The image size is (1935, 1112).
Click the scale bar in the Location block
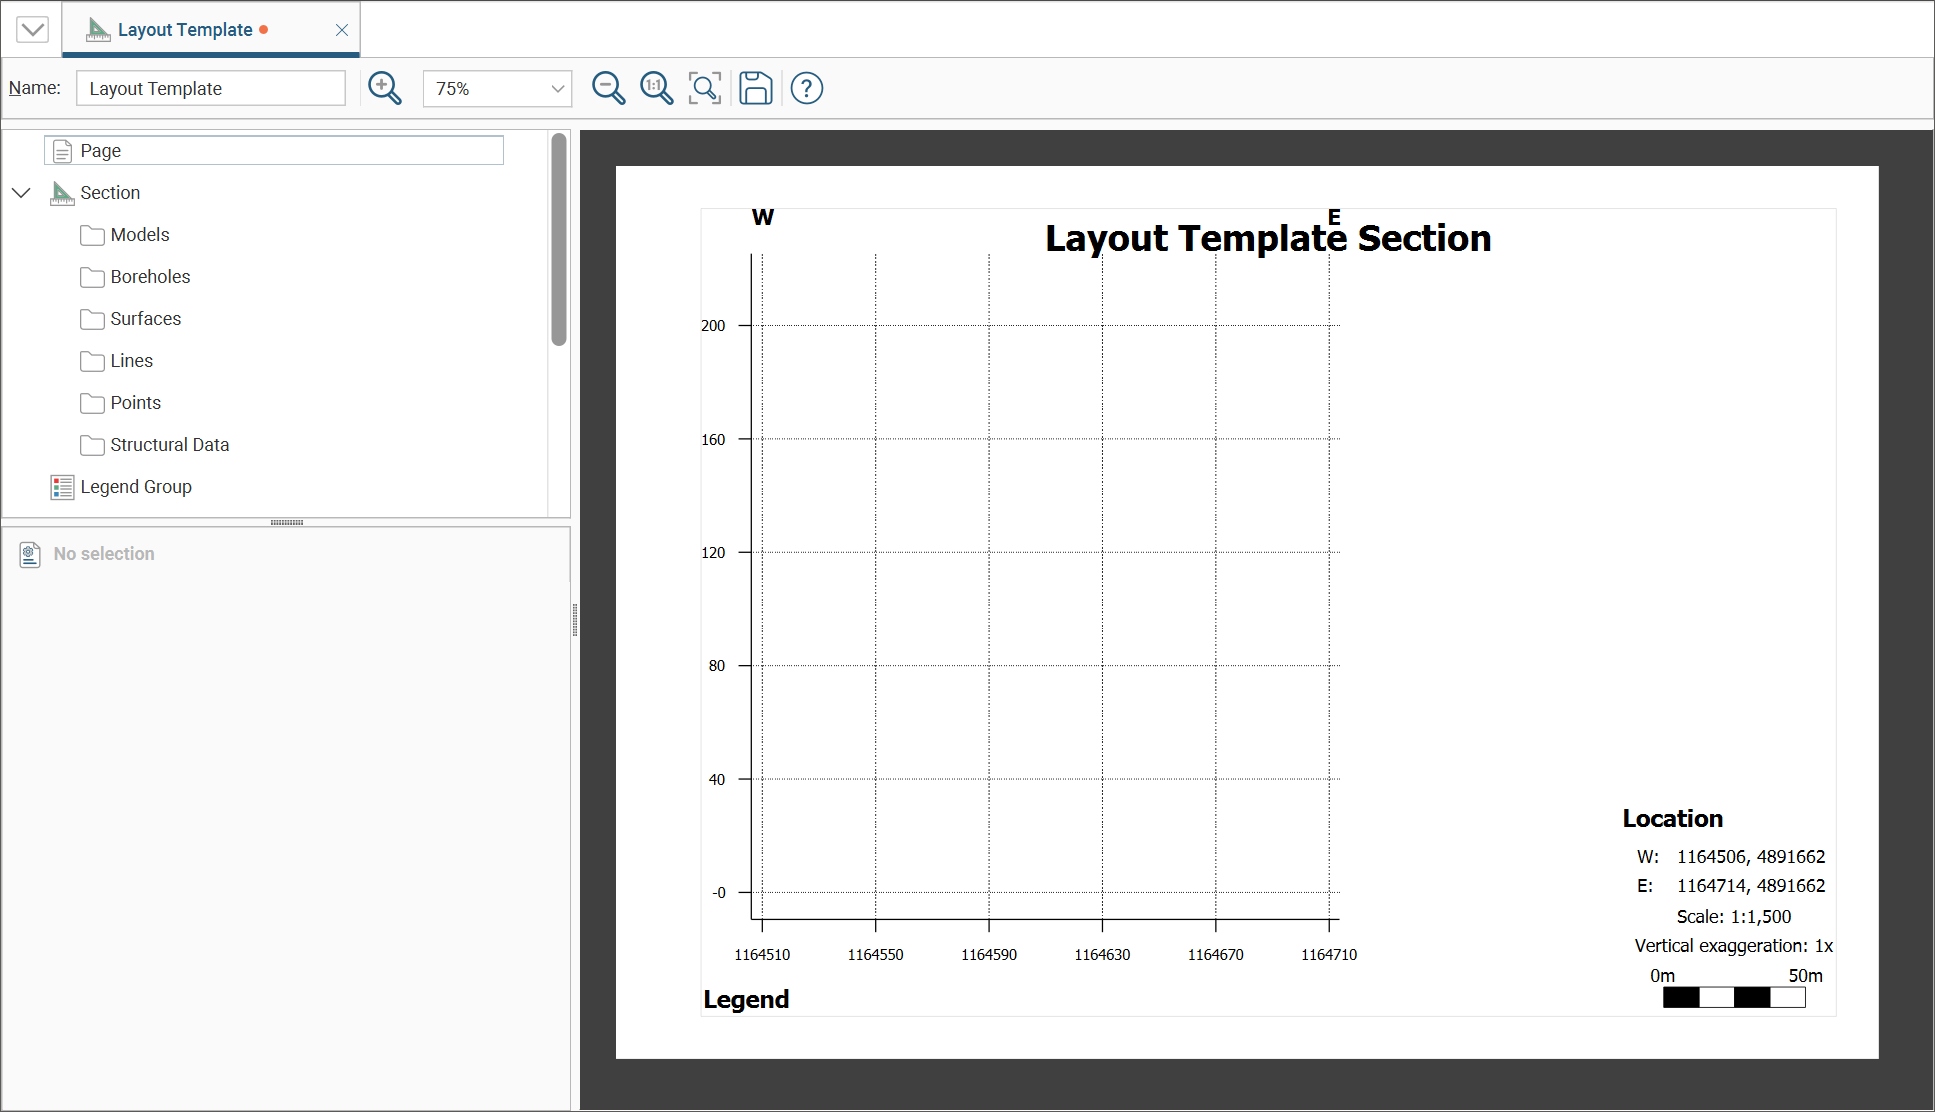[x=1733, y=997]
